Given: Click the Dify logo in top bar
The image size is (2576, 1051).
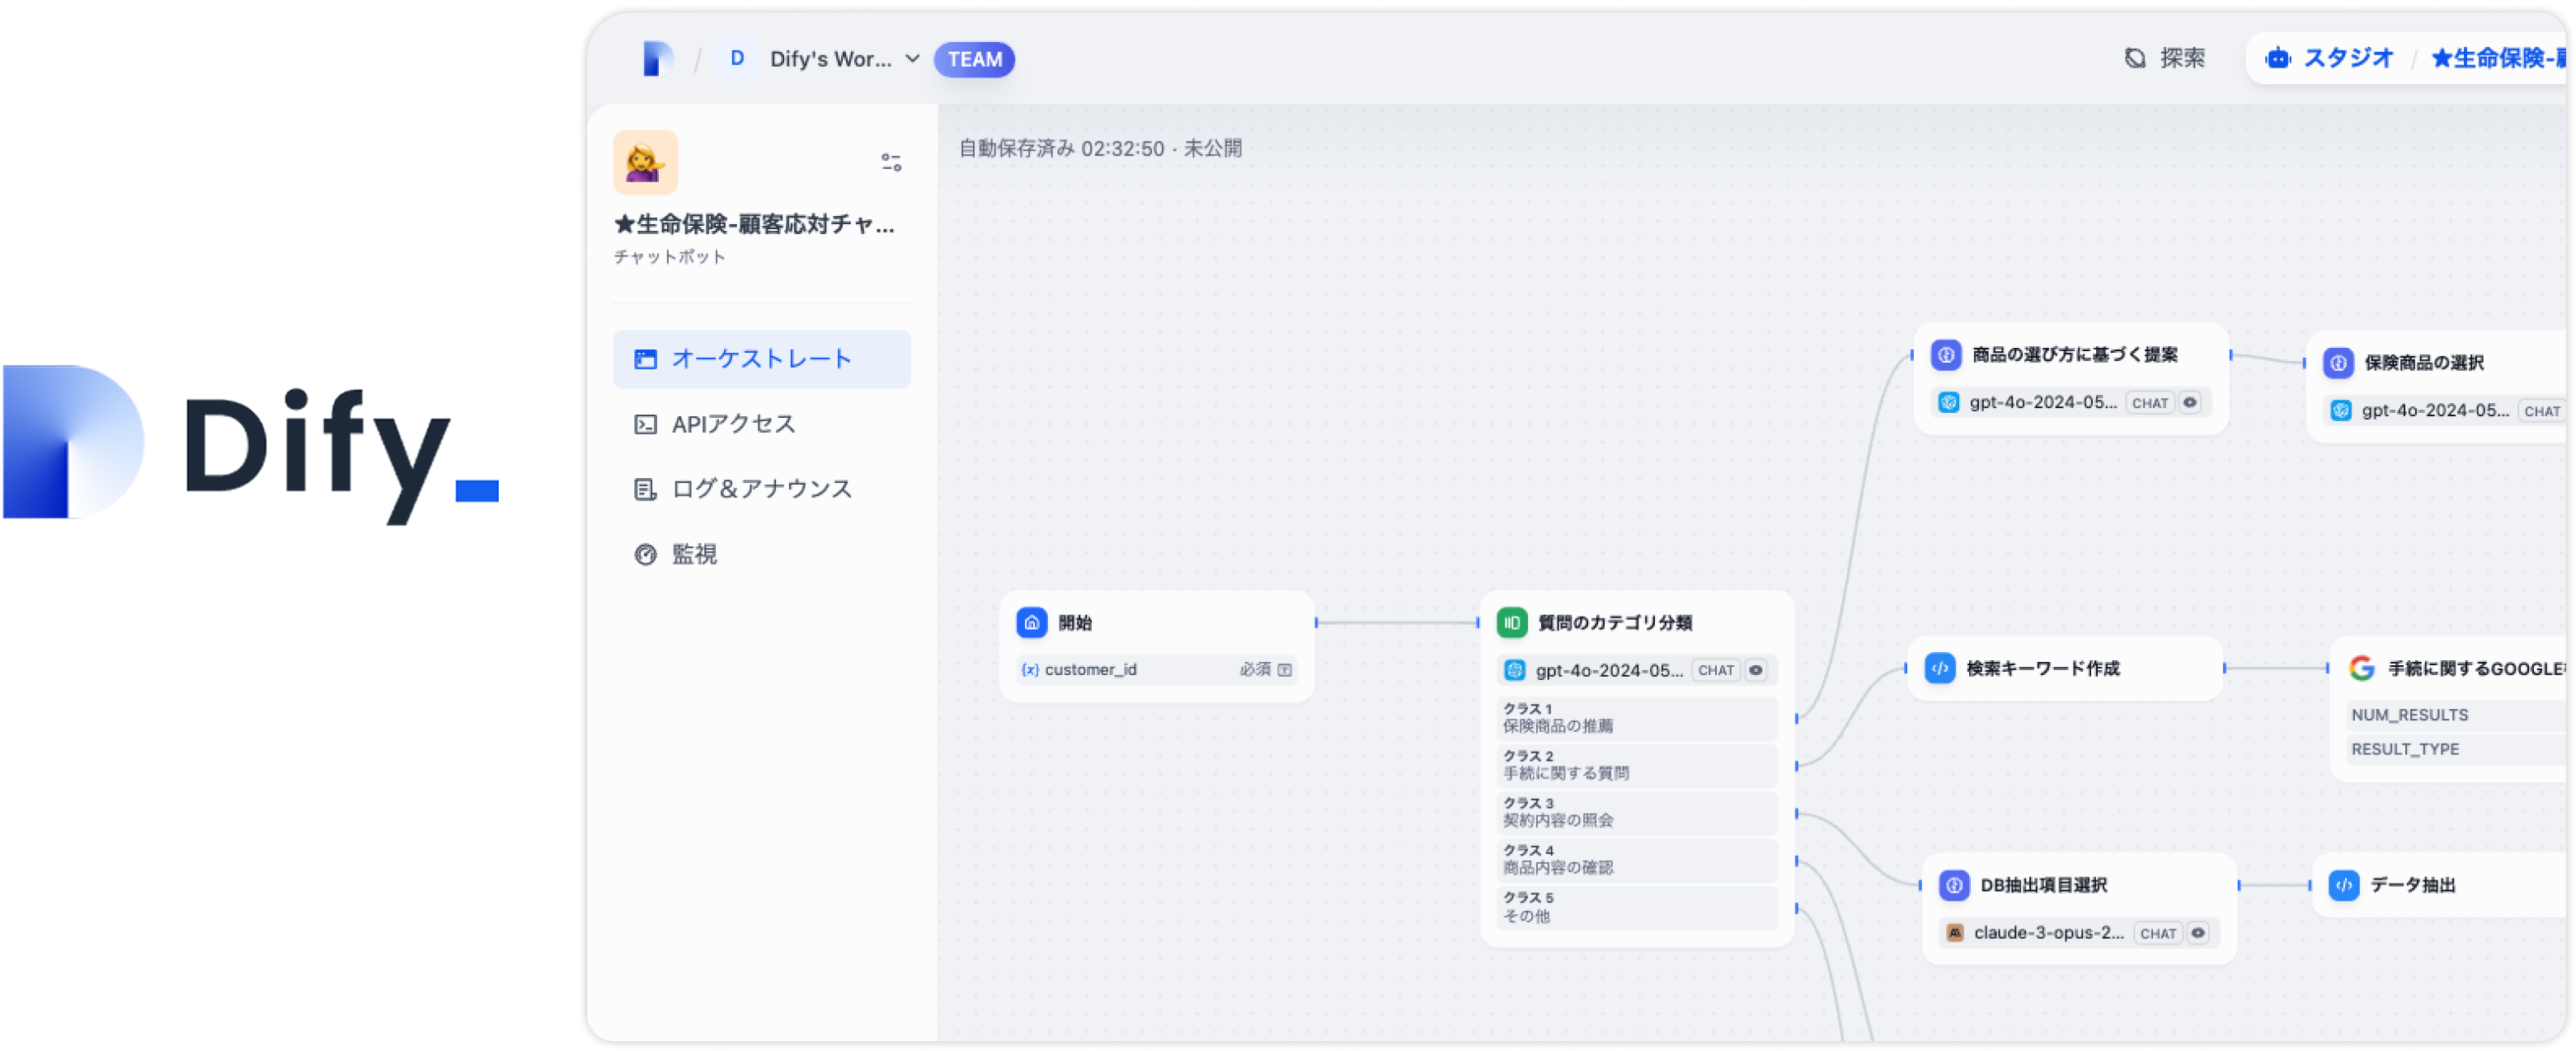Looking at the screenshot, I should pos(657,59).
